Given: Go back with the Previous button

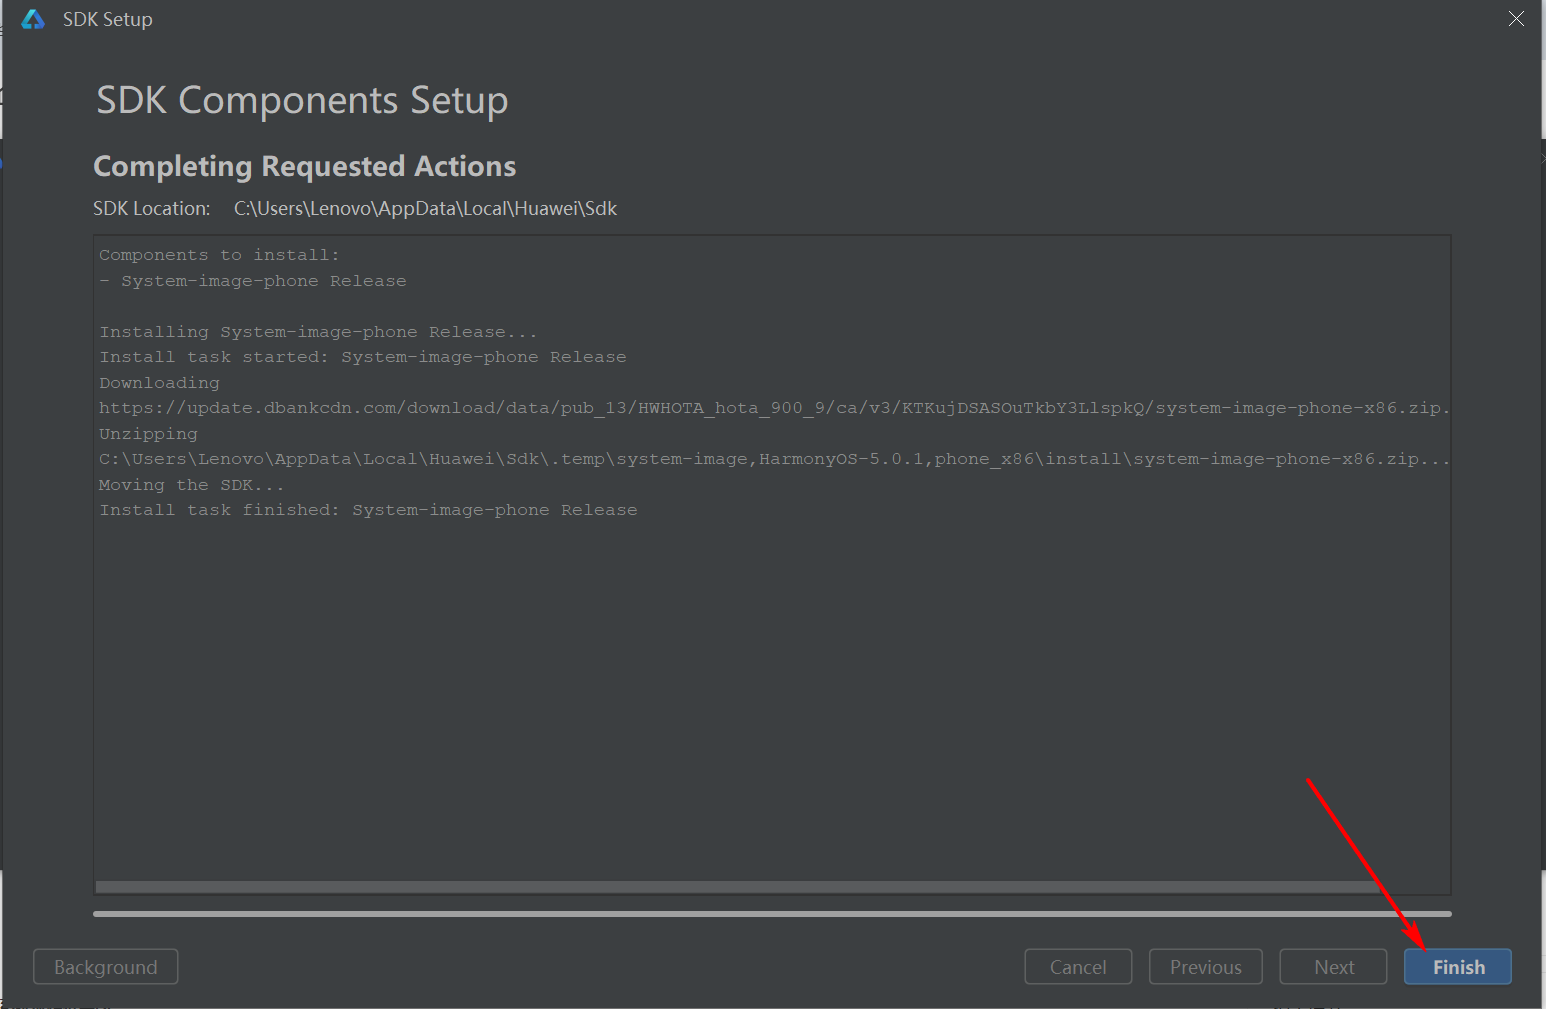Looking at the screenshot, I should pos(1205,967).
